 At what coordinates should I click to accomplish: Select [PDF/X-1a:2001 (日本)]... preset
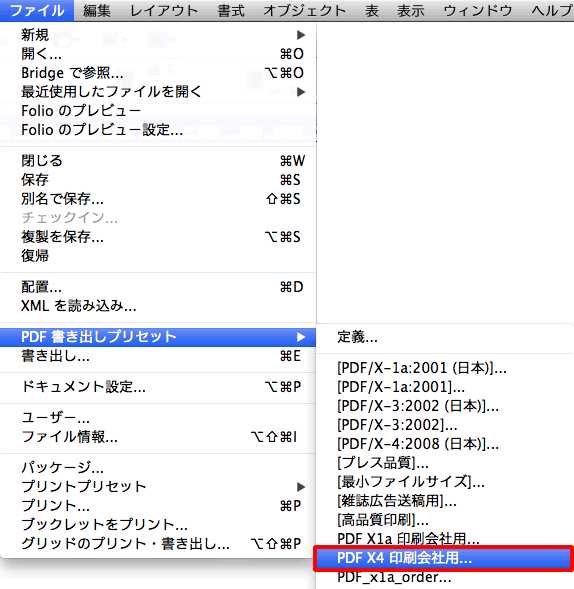pyautogui.click(x=445, y=368)
